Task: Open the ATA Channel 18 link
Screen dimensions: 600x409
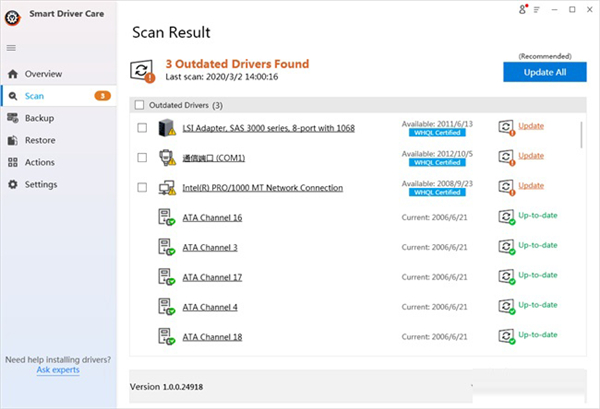Action: point(212,337)
